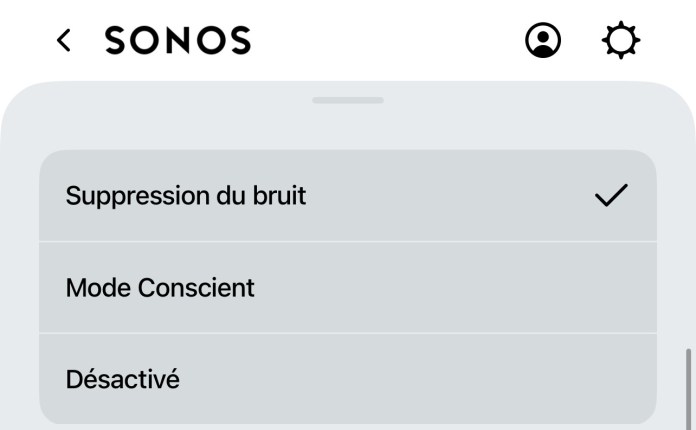The width and height of the screenshot is (696, 430).
Task: Click the vertical scrollbar thumb
Action: click(688, 389)
